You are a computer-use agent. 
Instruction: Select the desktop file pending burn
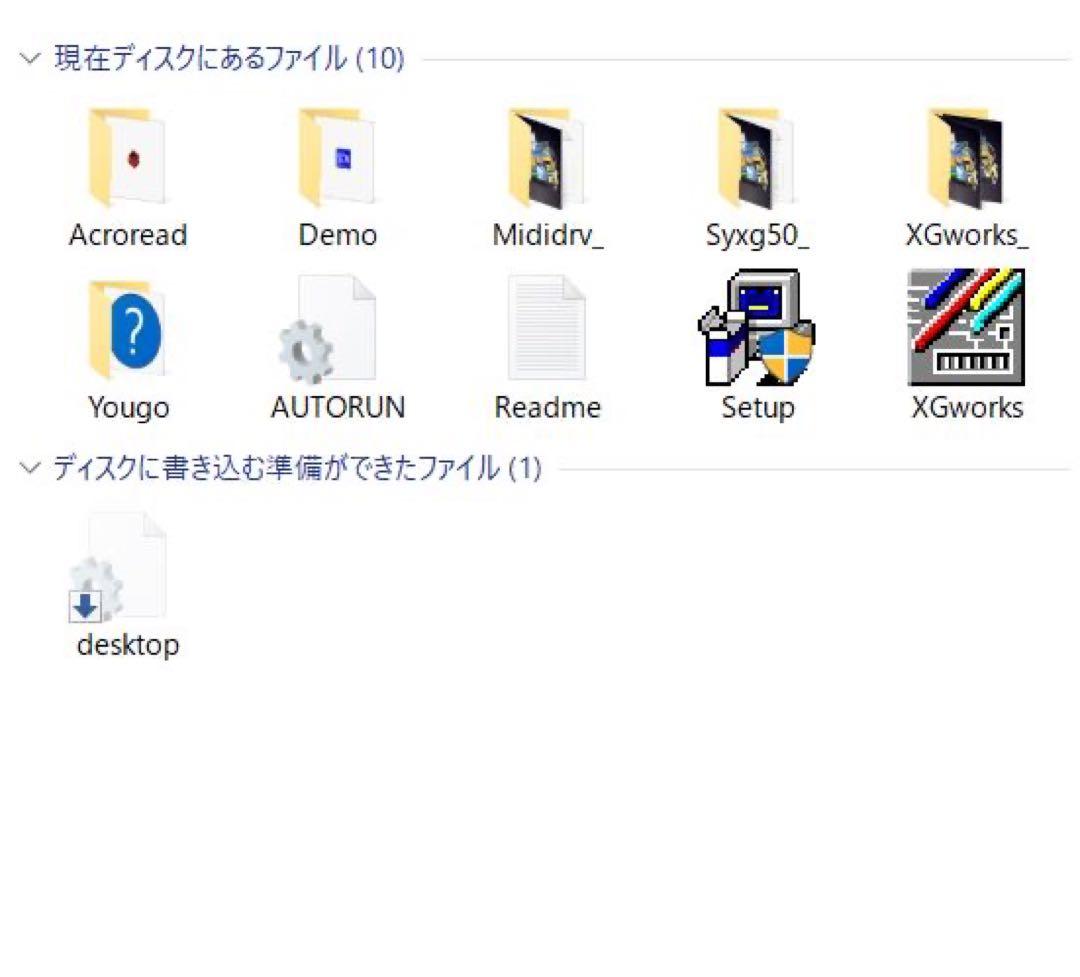118,567
